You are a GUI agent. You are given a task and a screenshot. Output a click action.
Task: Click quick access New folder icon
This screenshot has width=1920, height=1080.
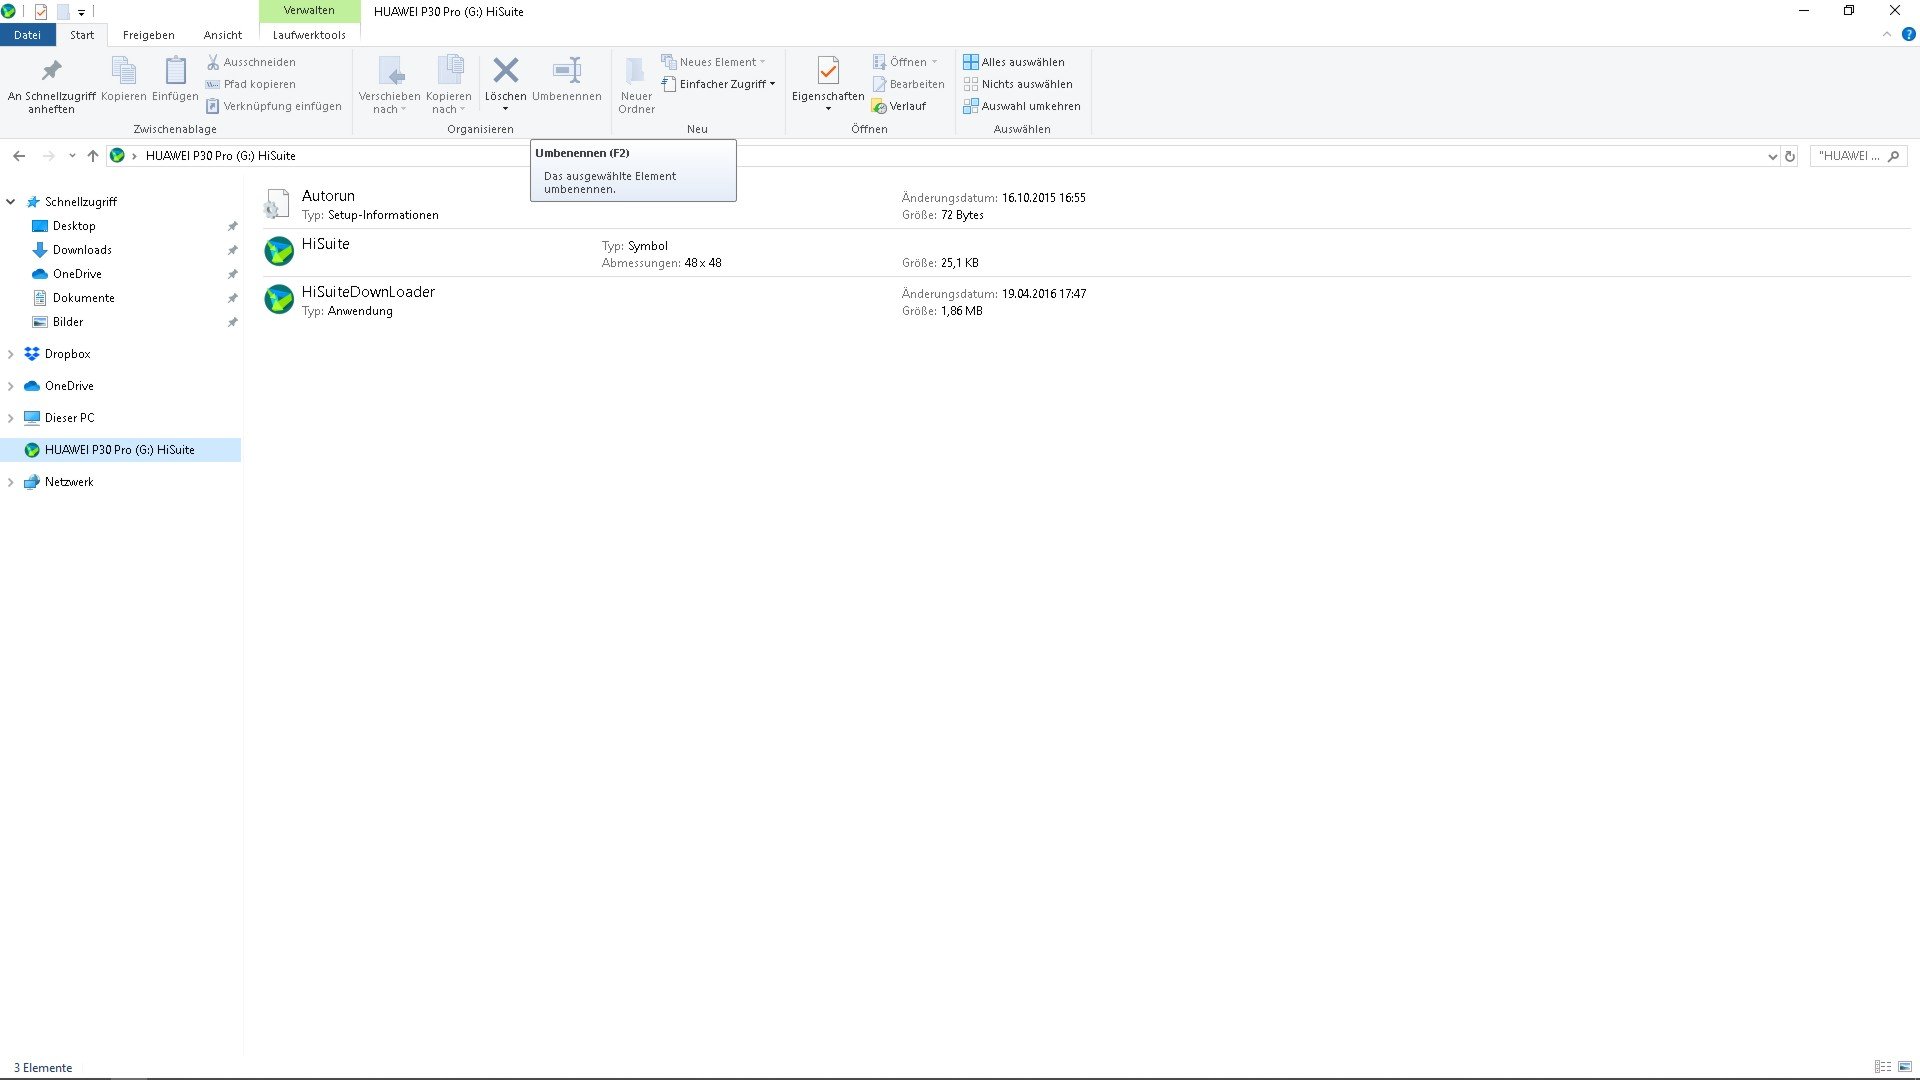(x=63, y=12)
